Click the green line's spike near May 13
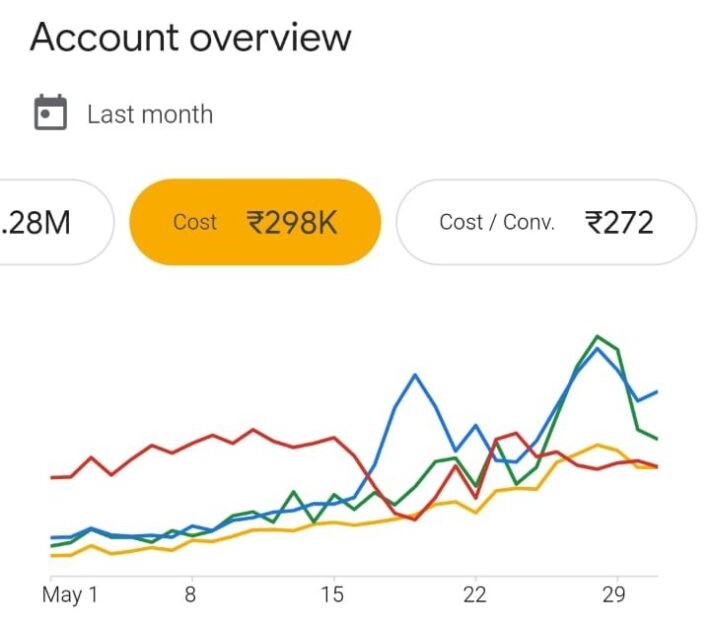The image size is (710, 644). tap(293, 492)
